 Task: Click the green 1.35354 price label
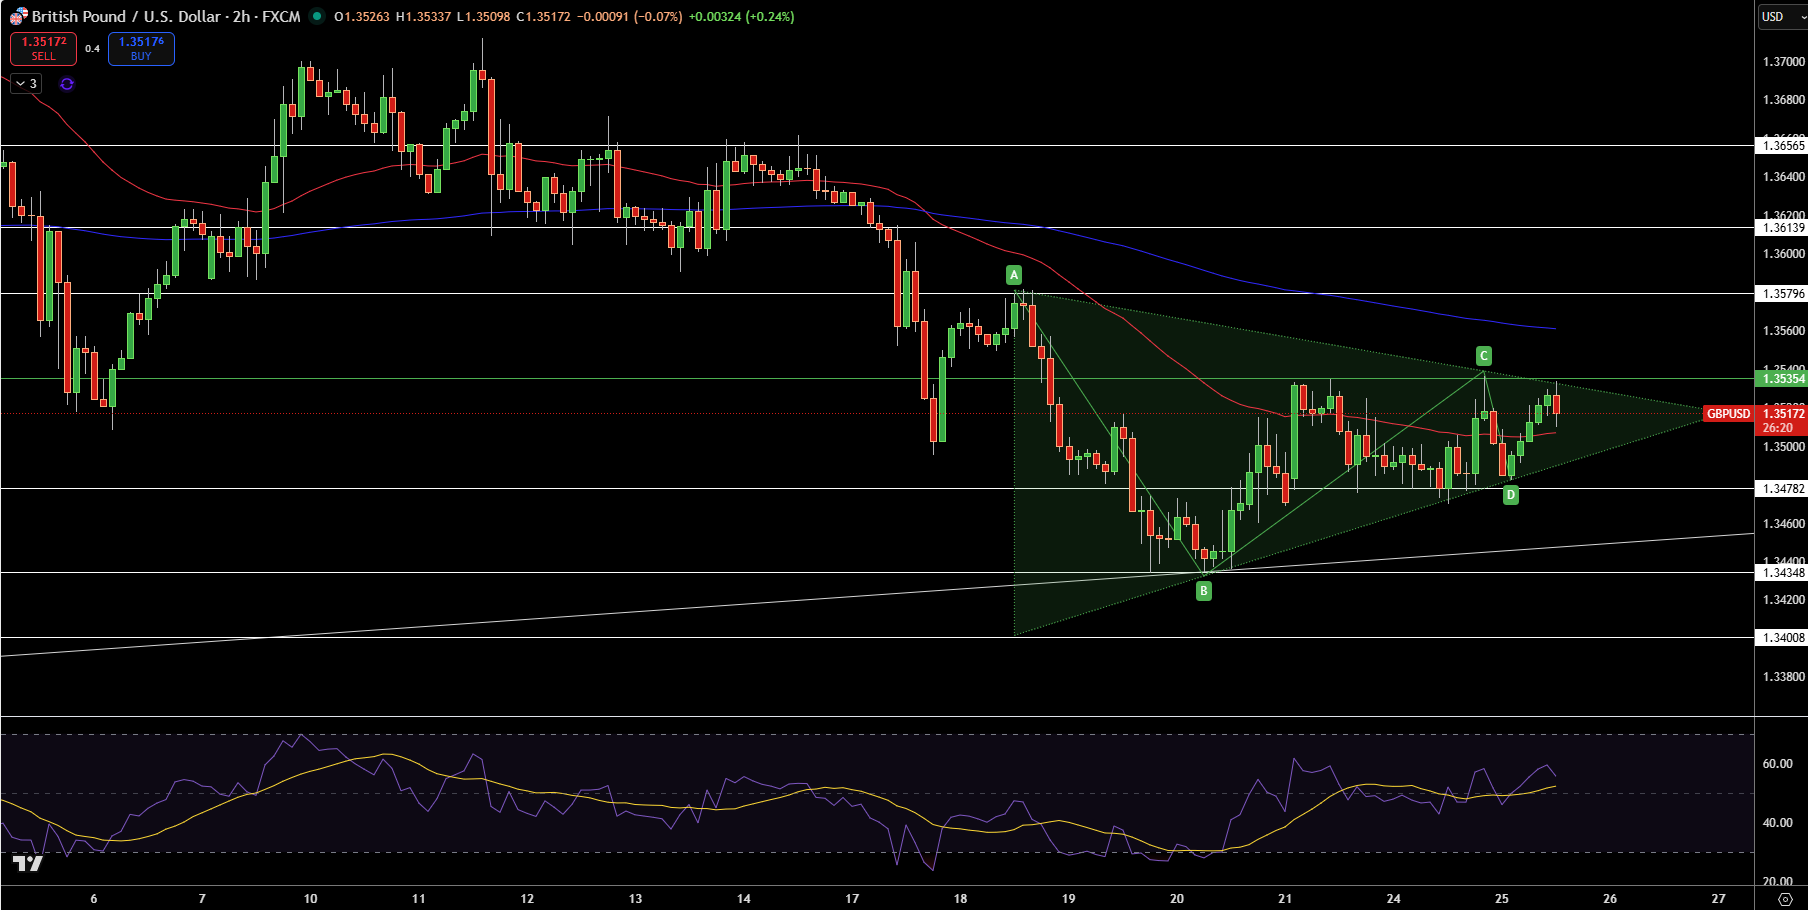tap(1782, 379)
